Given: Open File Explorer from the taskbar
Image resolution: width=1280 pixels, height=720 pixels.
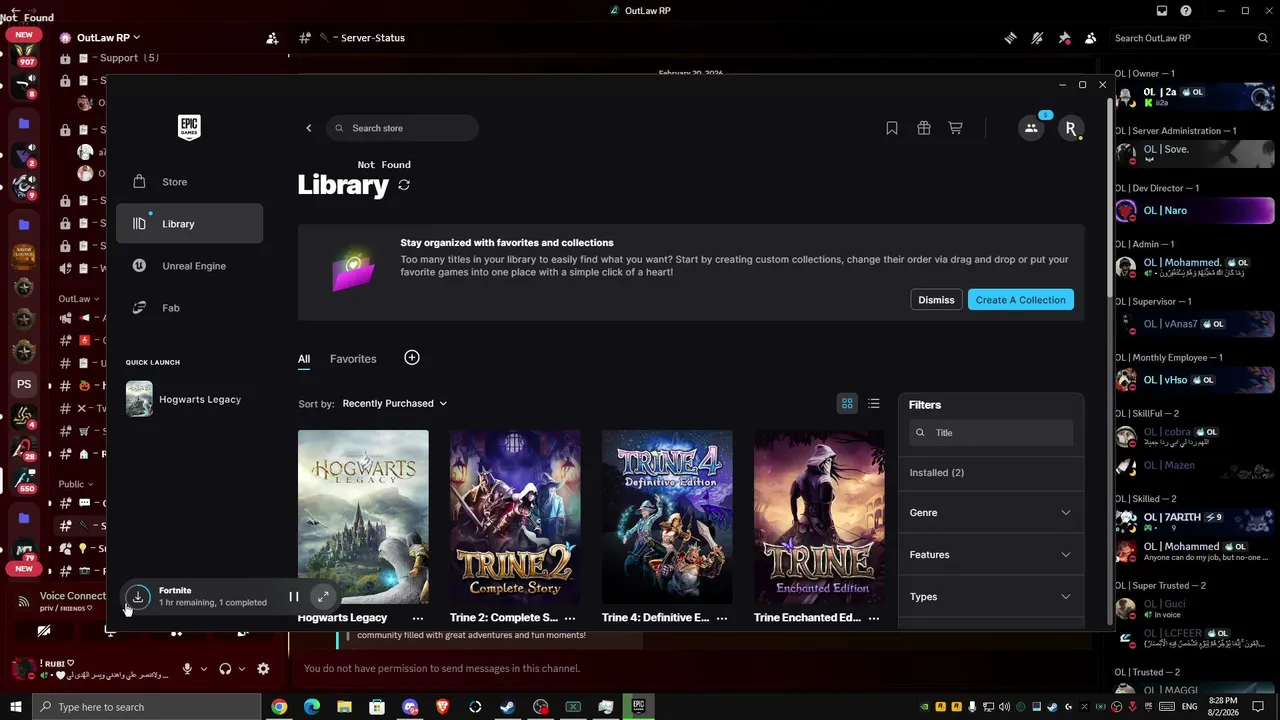Looking at the screenshot, I should pyautogui.click(x=344, y=707).
